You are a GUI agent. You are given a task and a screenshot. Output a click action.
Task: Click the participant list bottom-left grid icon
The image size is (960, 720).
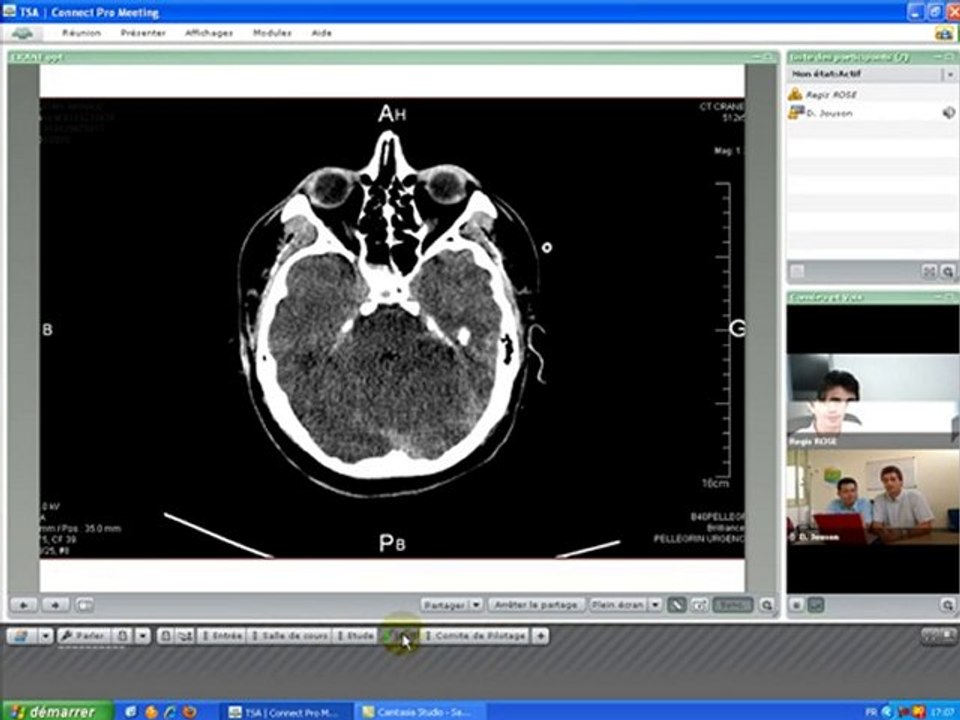(797, 271)
